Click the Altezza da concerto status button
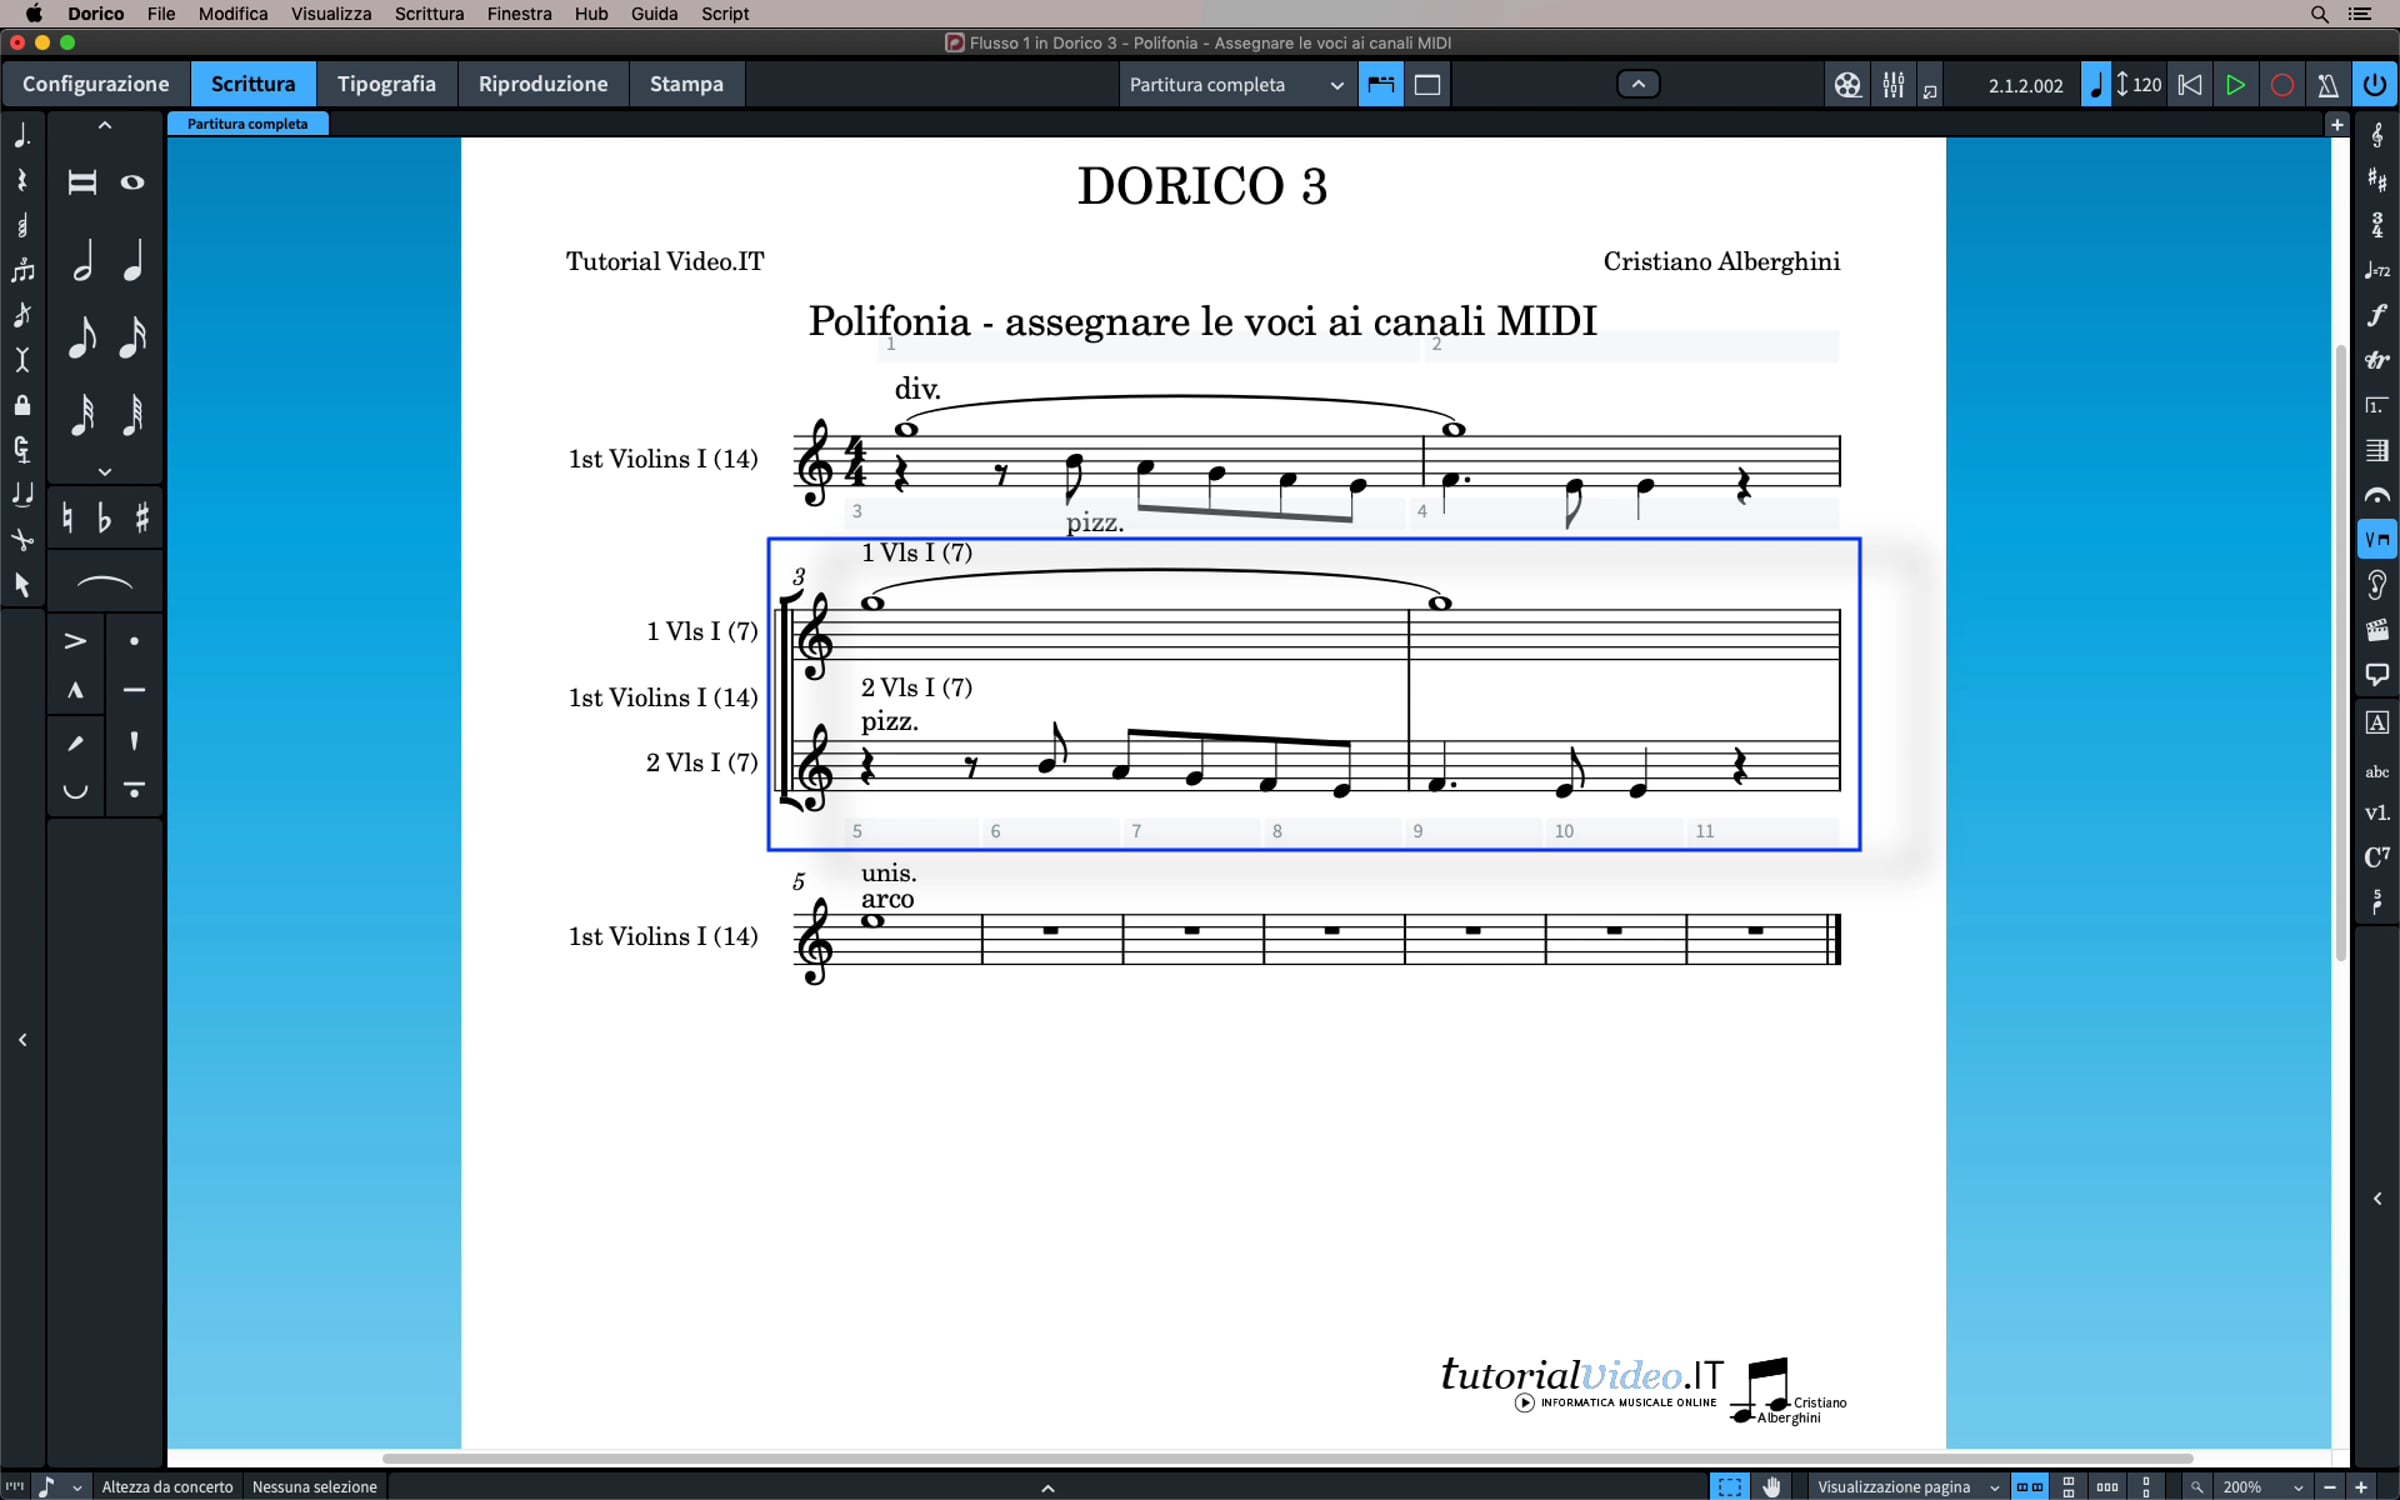This screenshot has width=2400, height=1500. pos(167,1487)
